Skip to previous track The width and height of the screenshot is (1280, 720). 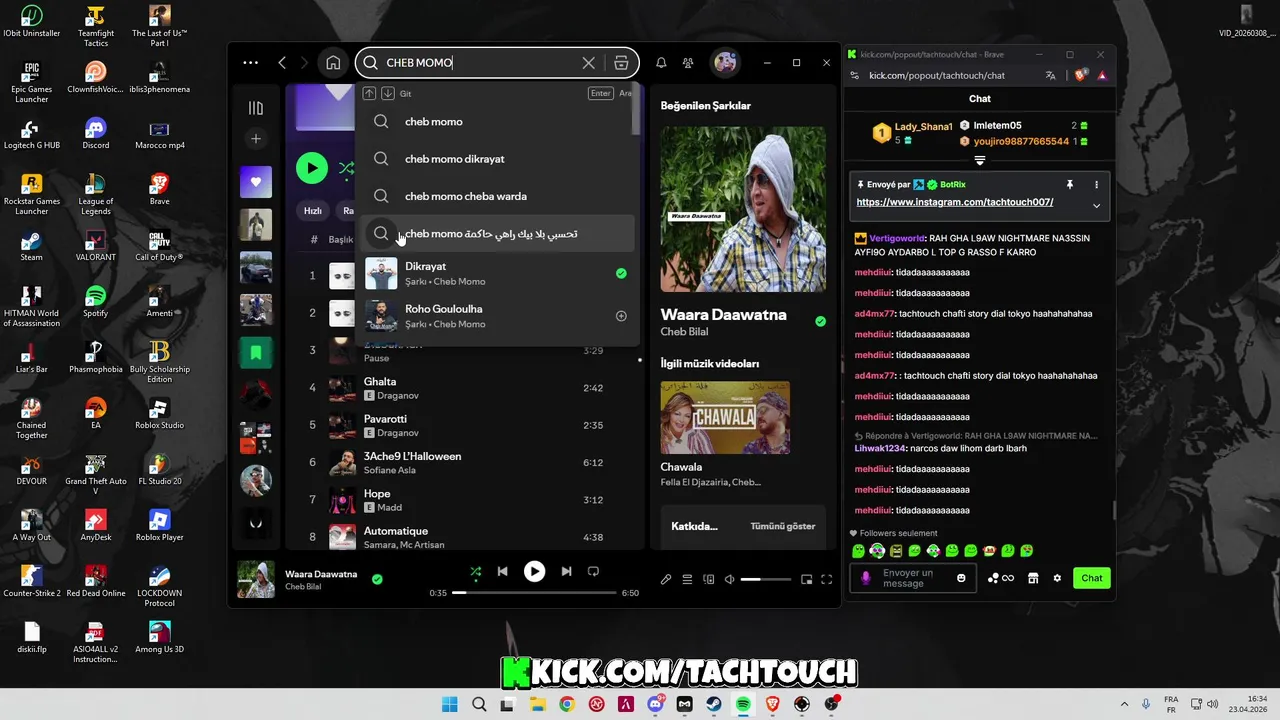coord(503,572)
